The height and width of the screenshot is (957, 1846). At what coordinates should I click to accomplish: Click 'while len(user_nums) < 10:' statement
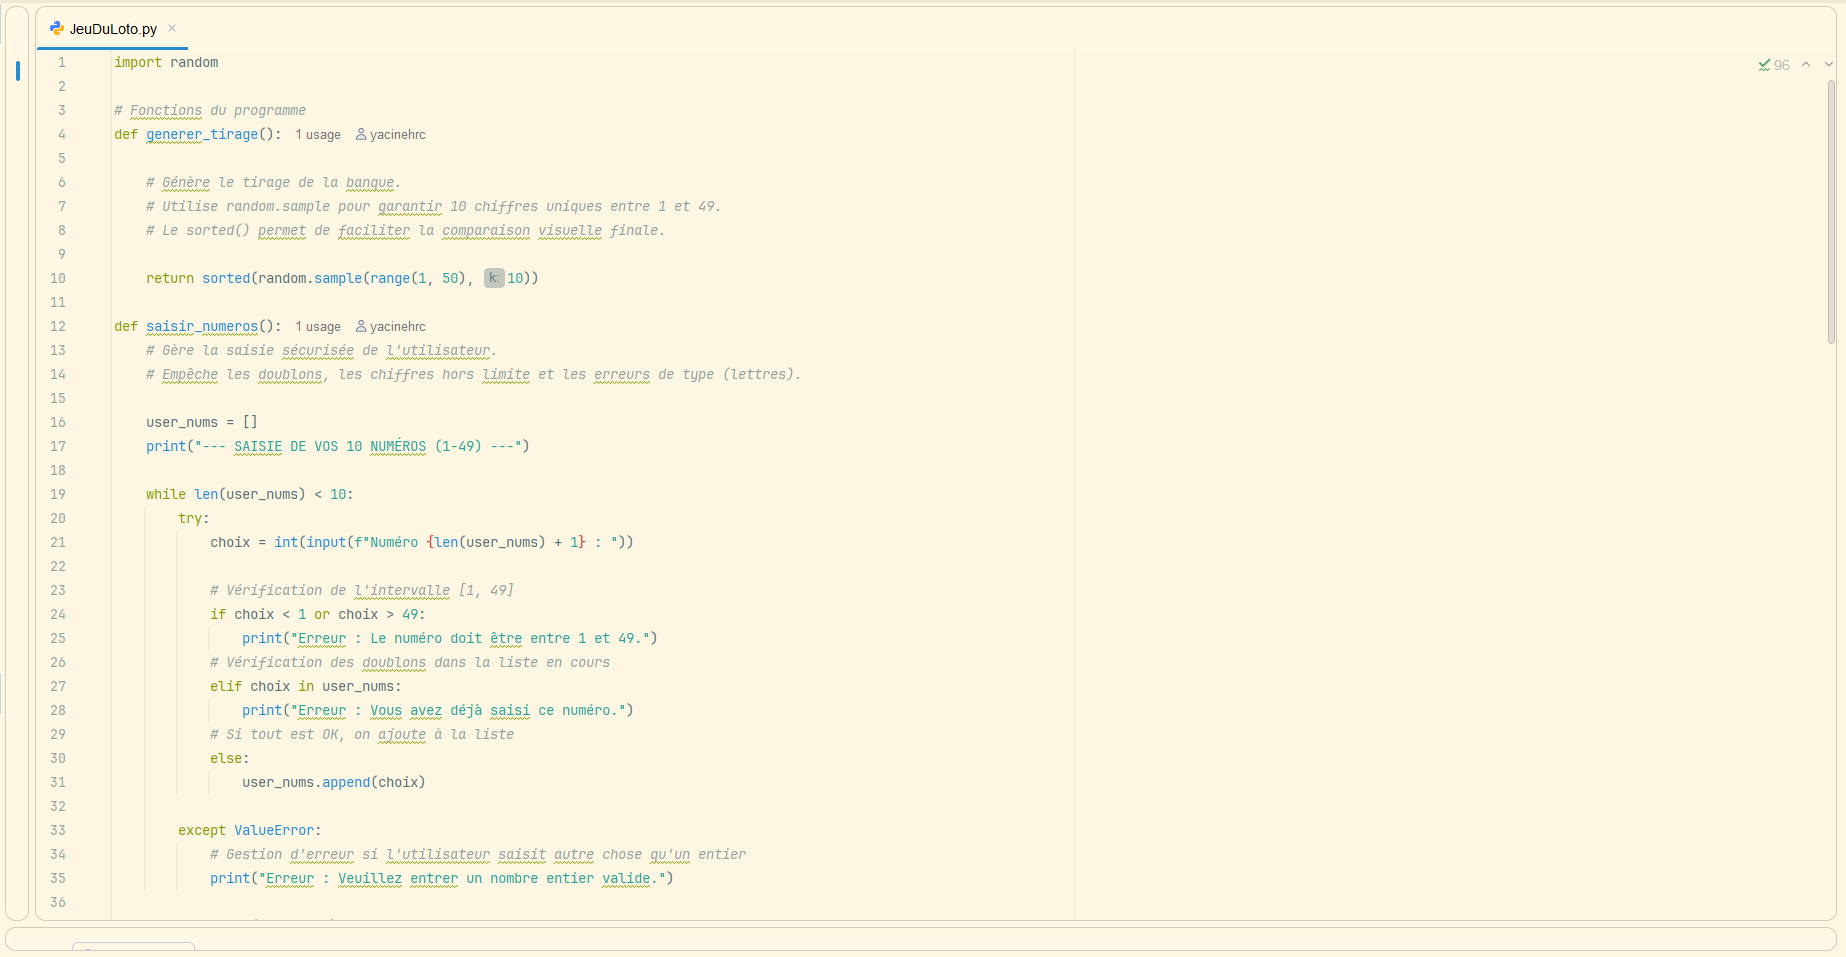[250, 494]
